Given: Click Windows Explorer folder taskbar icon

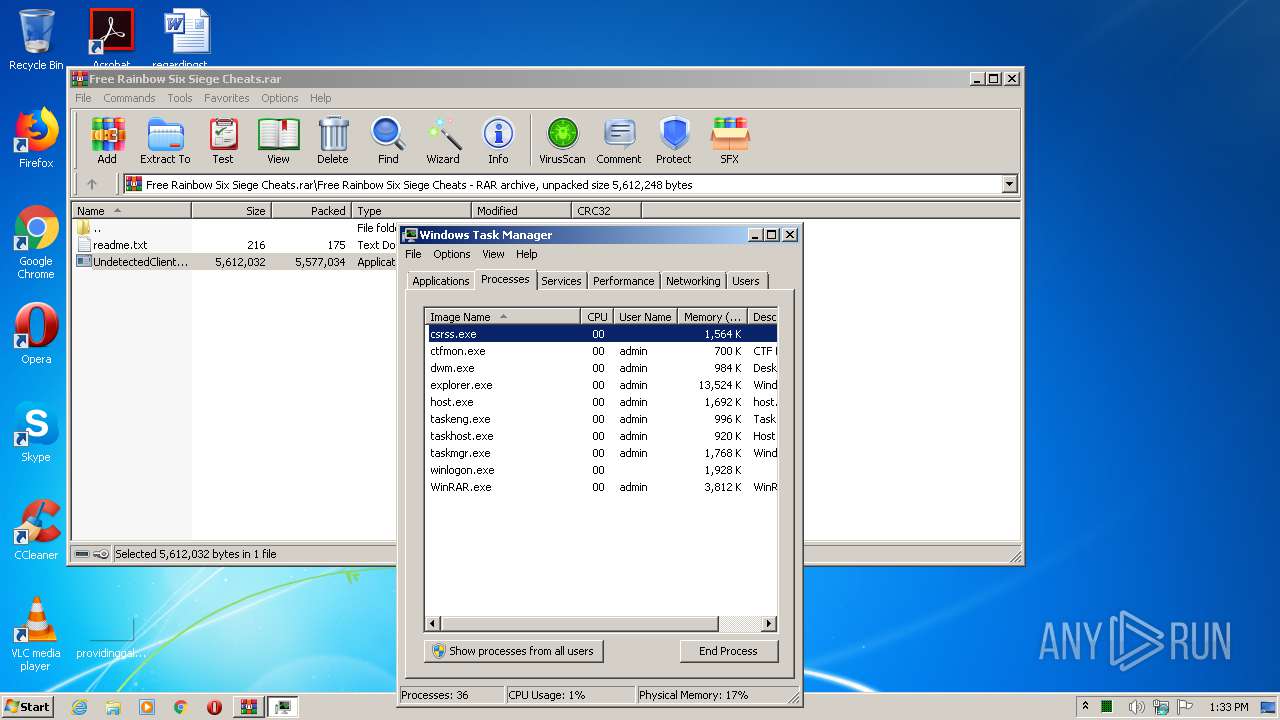Looking at the screenshot, I should tap(113, 707).
